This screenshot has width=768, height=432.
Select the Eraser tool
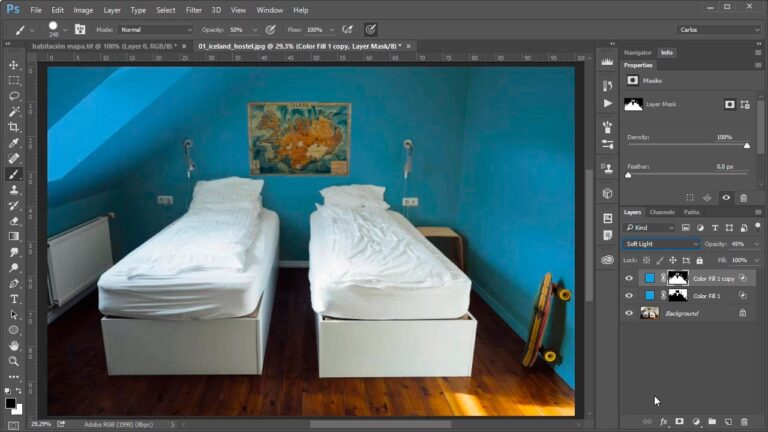coord(14,221)
